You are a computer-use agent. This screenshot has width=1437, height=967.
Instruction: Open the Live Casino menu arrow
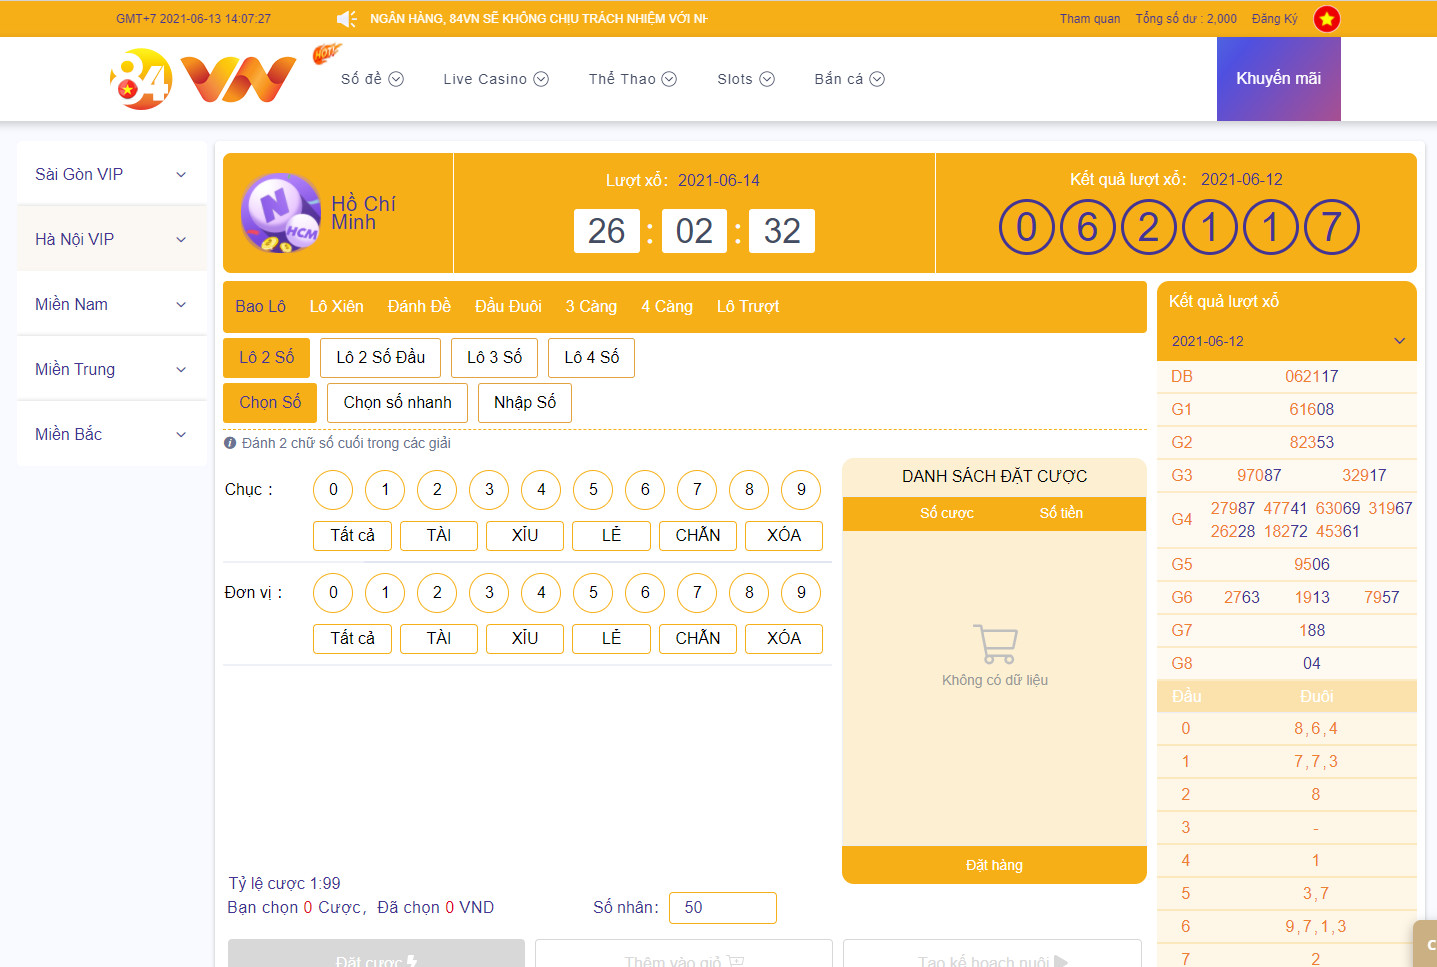(x=541, y=79)
